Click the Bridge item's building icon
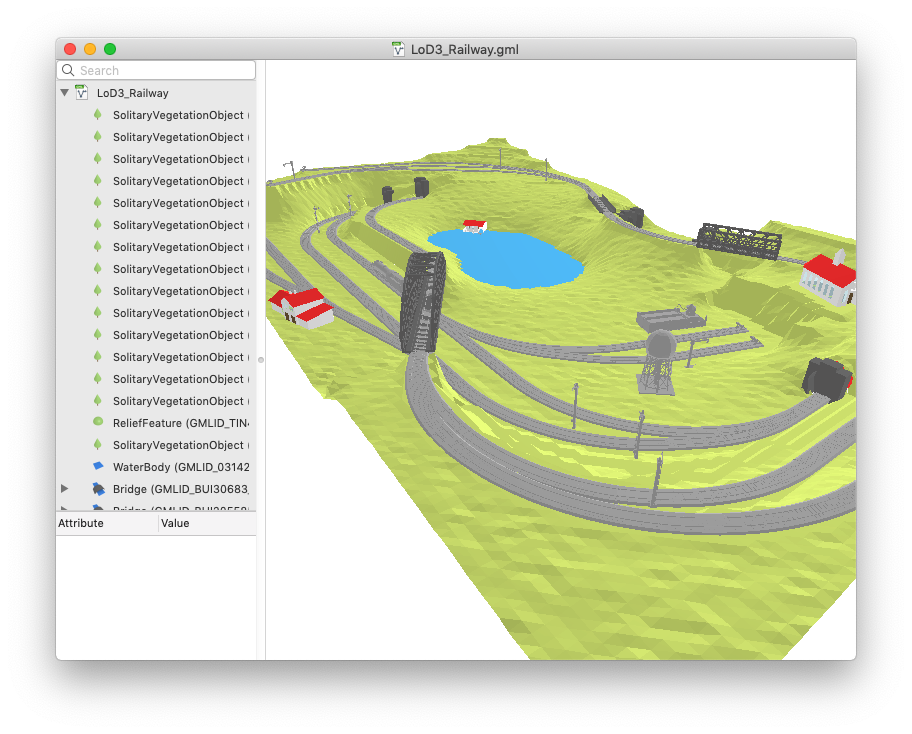The image size is (912, 734). 98,489
